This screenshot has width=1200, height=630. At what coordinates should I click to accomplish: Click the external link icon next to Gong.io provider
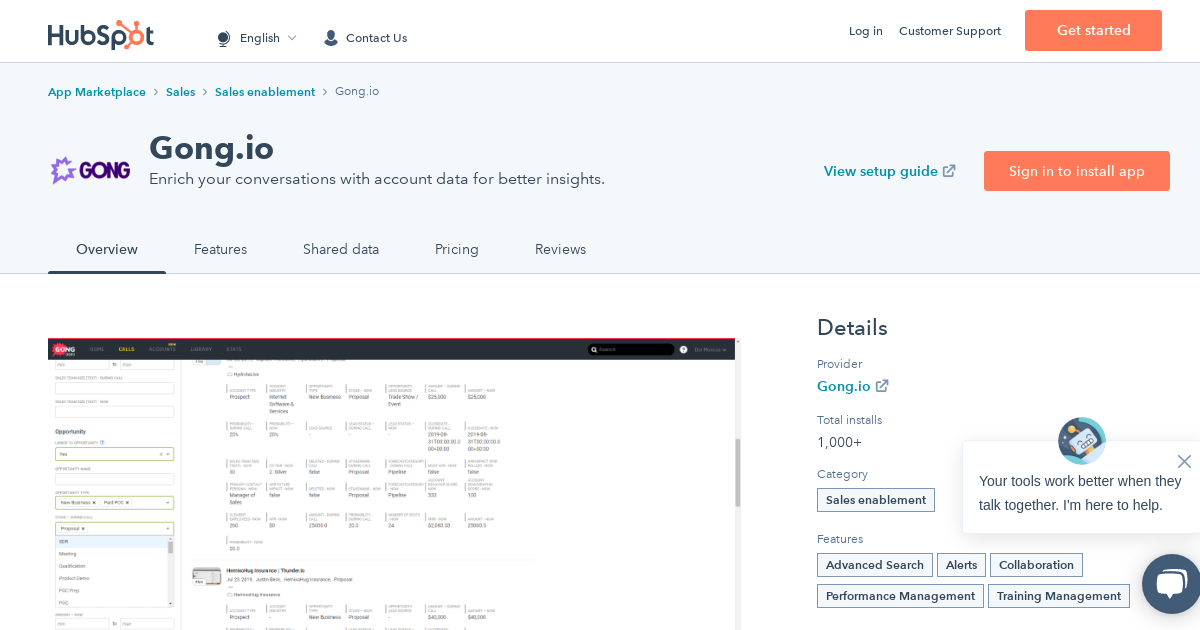coord(882,386)
